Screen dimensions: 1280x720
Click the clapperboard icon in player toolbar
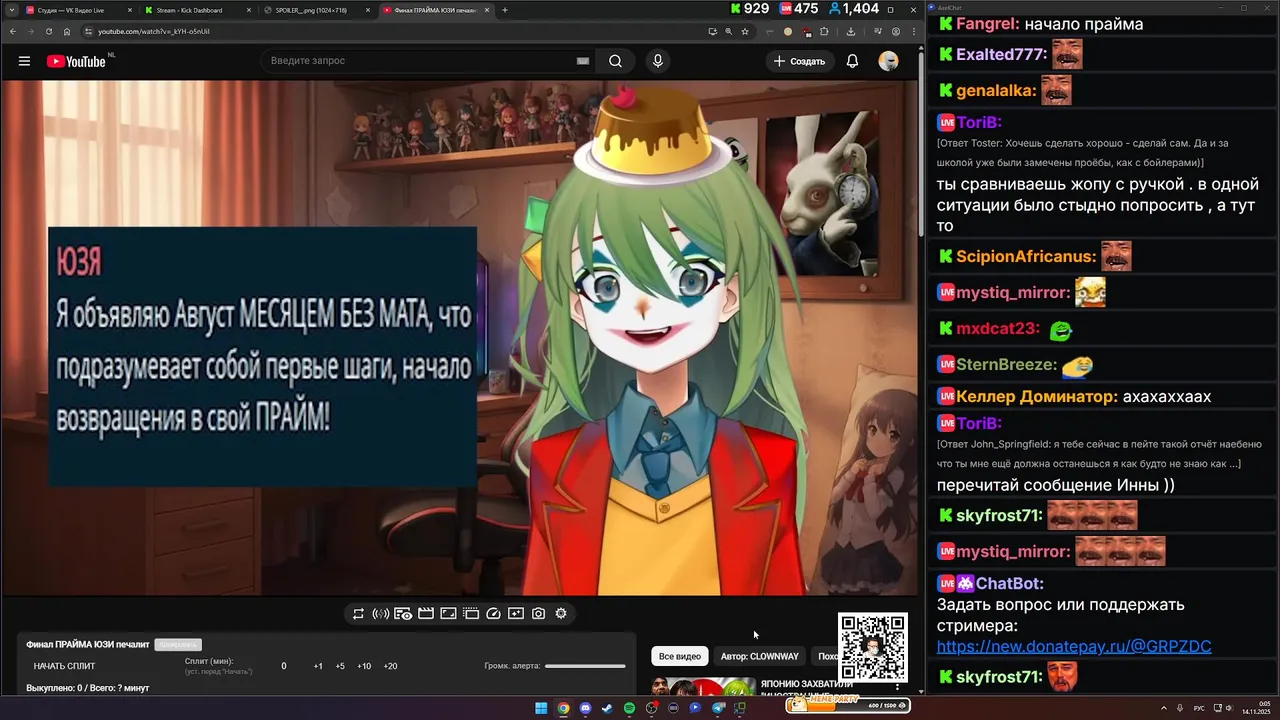click(x=426, y=613)
